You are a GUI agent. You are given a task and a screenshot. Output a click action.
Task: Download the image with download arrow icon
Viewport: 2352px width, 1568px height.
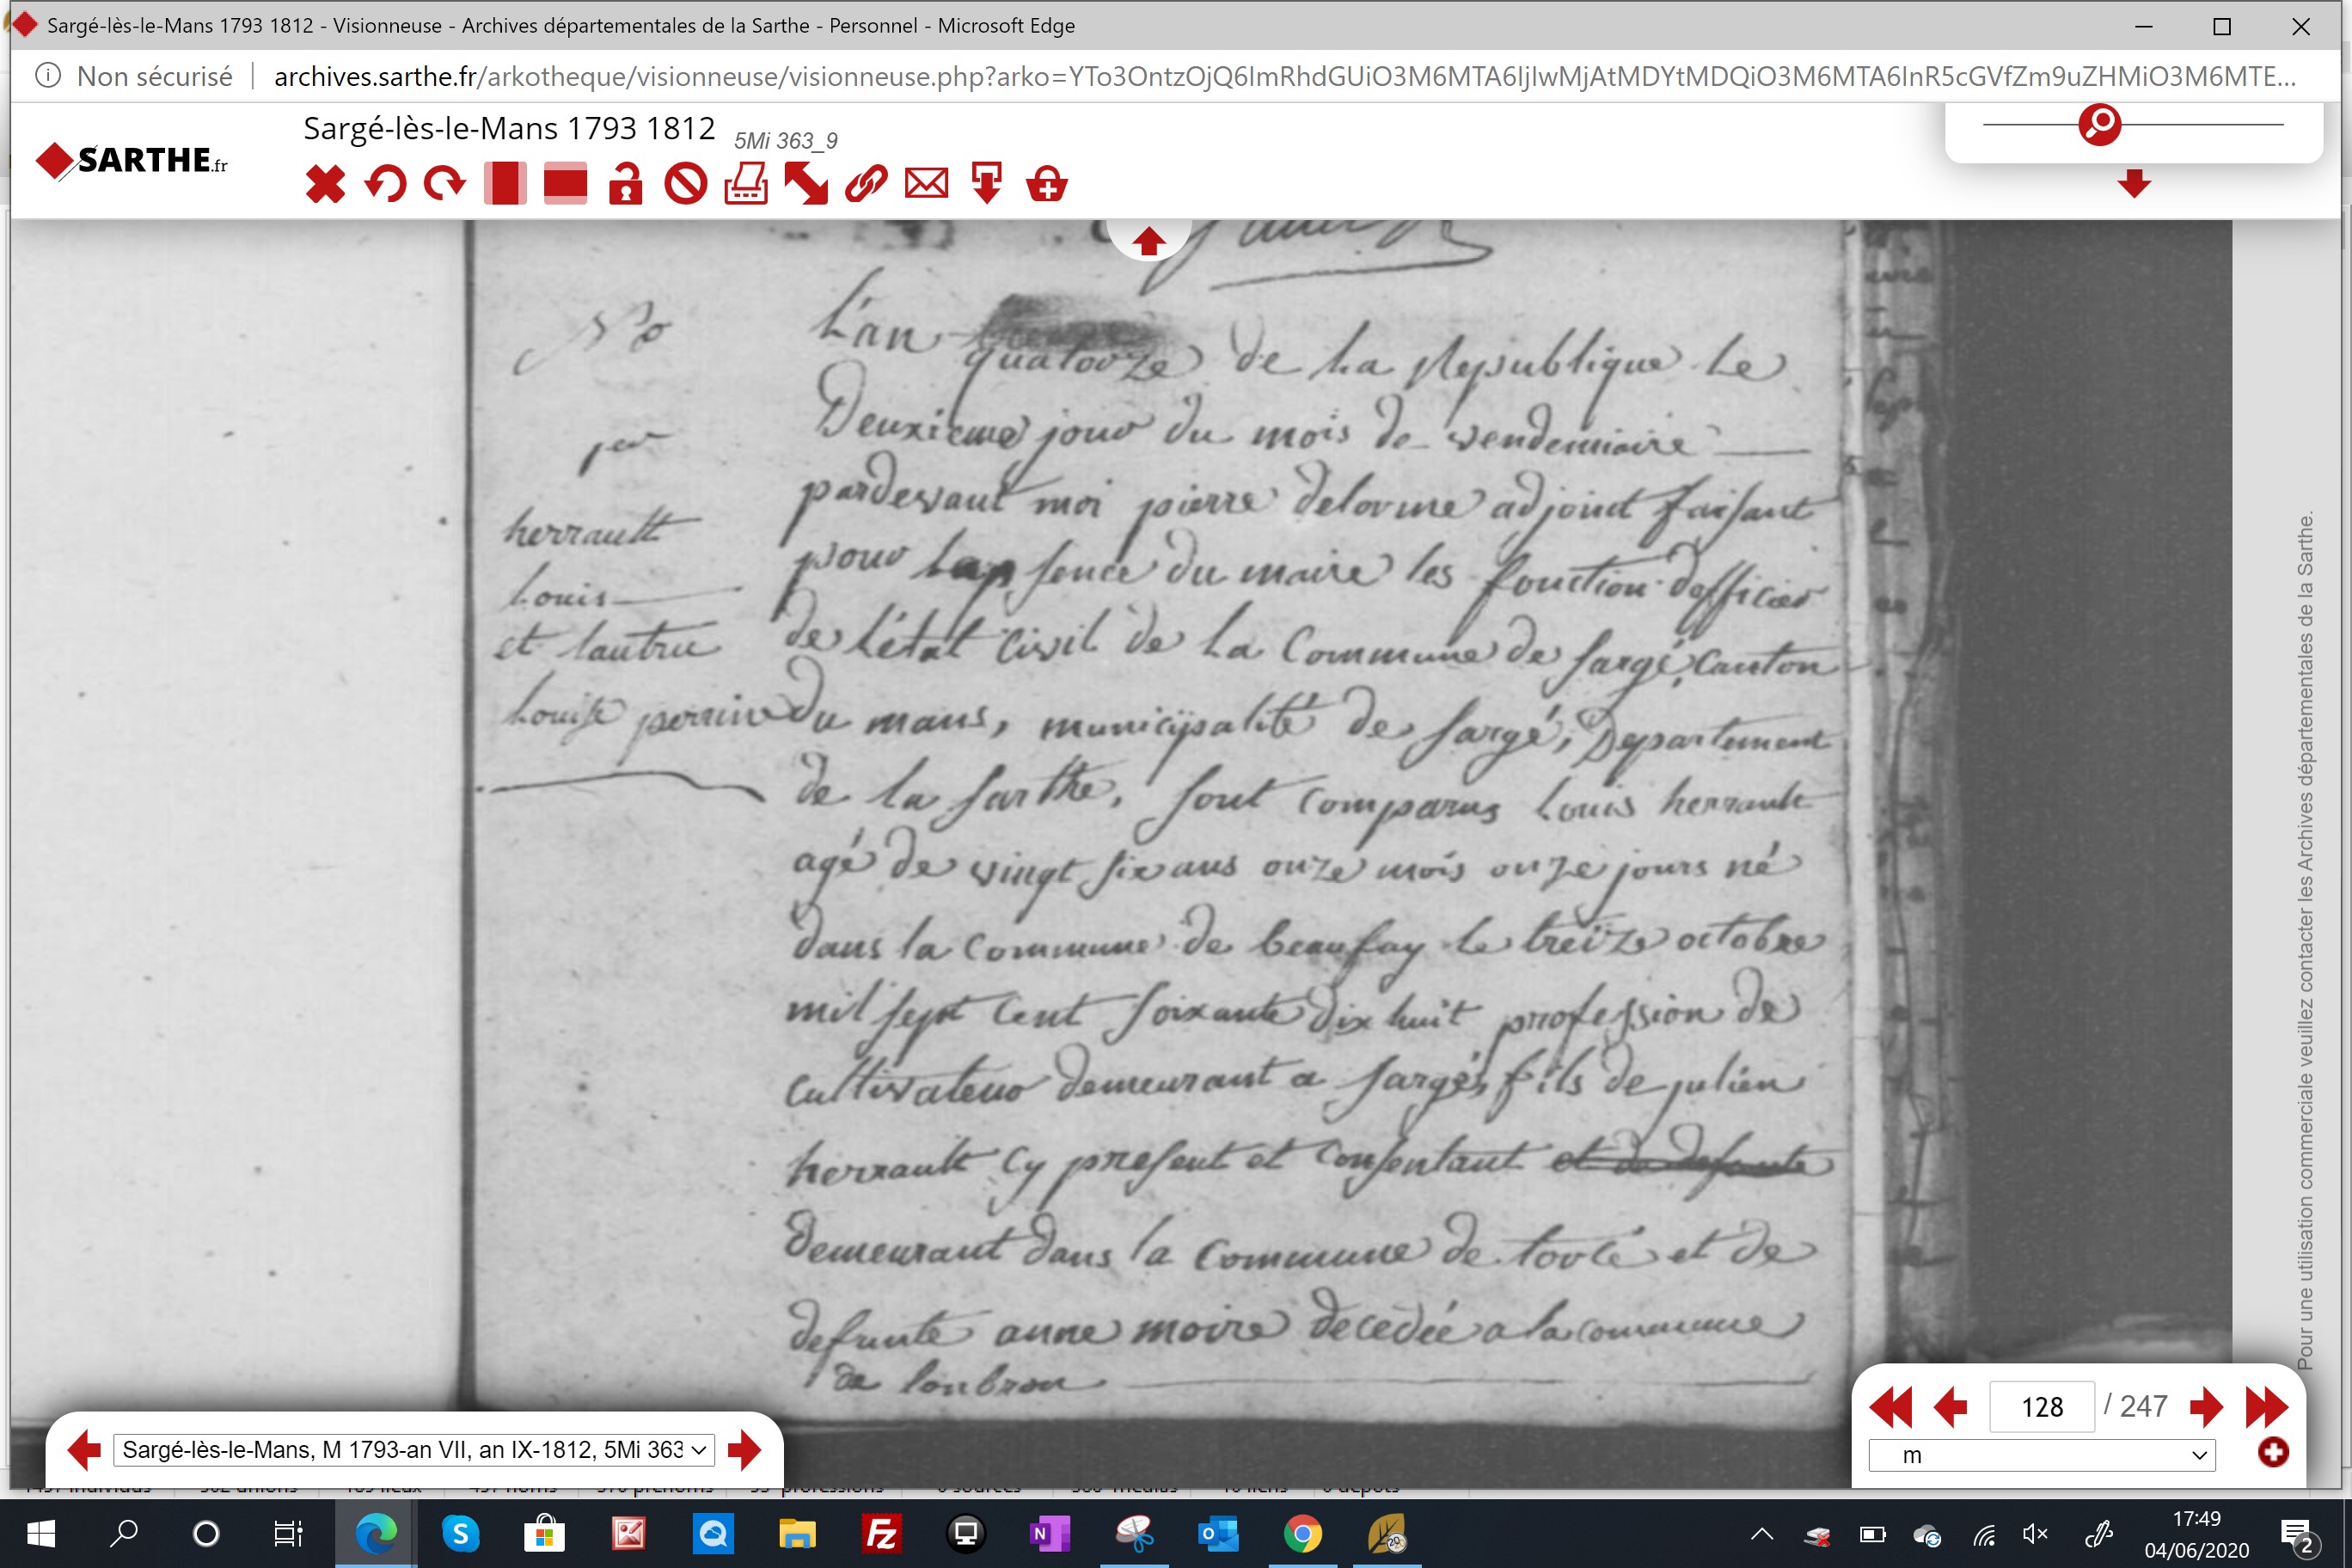(x=987, y=184)
